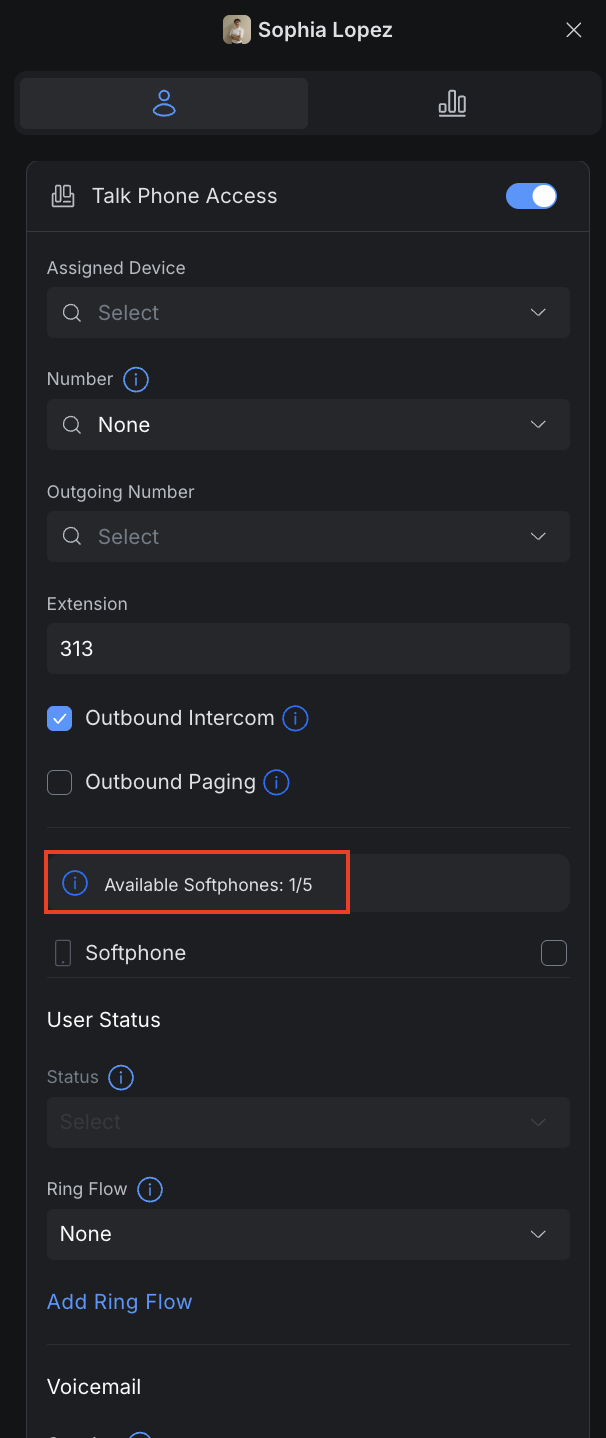Click the search icon in Assigned Device field
Viewport: 606px width, 1438px height.
71,312
